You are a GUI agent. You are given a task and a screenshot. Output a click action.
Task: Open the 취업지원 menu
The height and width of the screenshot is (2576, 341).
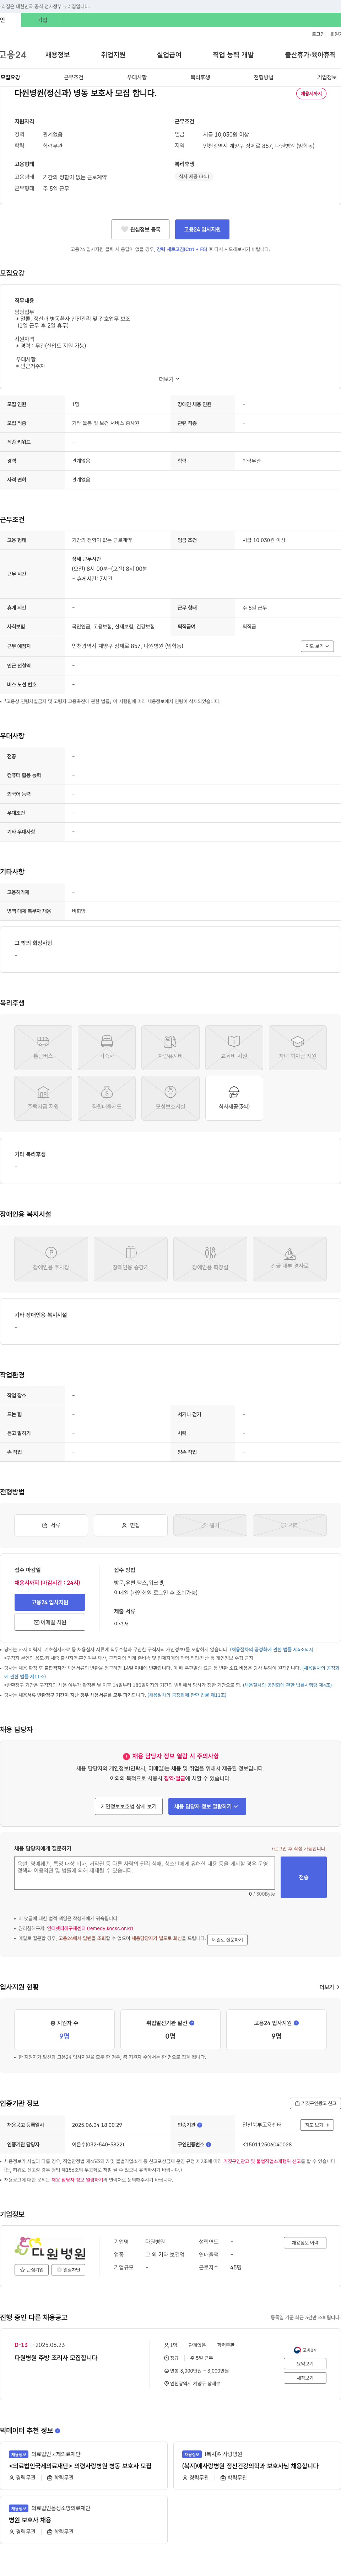coord(113,55)
